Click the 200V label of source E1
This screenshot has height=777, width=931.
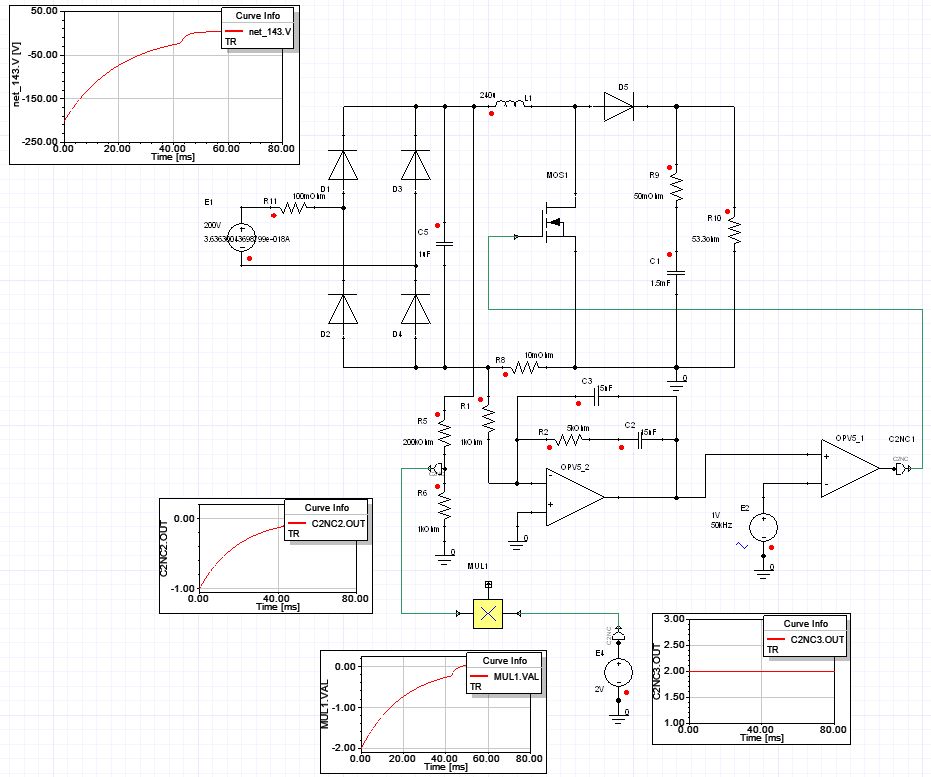[x=212, y=226]
